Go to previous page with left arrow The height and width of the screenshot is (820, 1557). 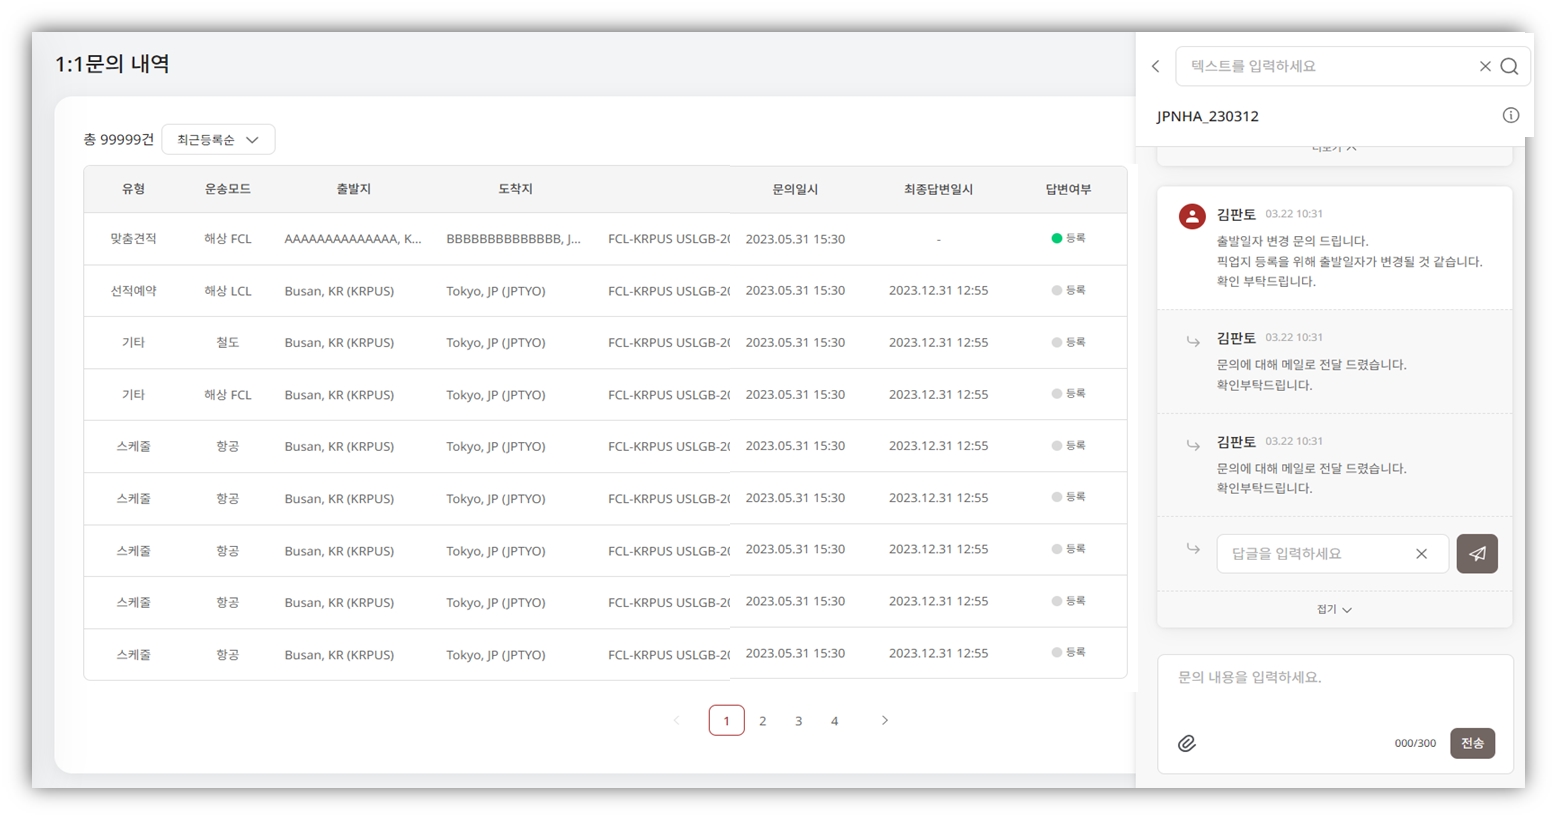(x=676, y=720)
